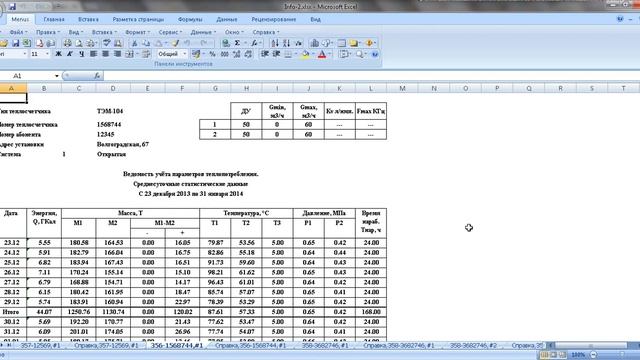Click the Decrease Indent icon

click(x=264, y=54)
